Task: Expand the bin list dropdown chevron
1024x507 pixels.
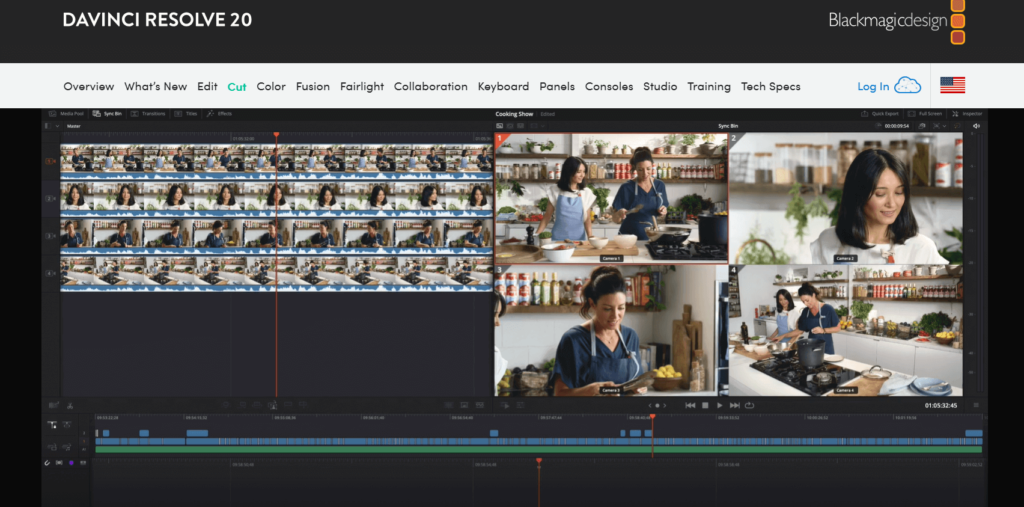Action: (57, 125)
